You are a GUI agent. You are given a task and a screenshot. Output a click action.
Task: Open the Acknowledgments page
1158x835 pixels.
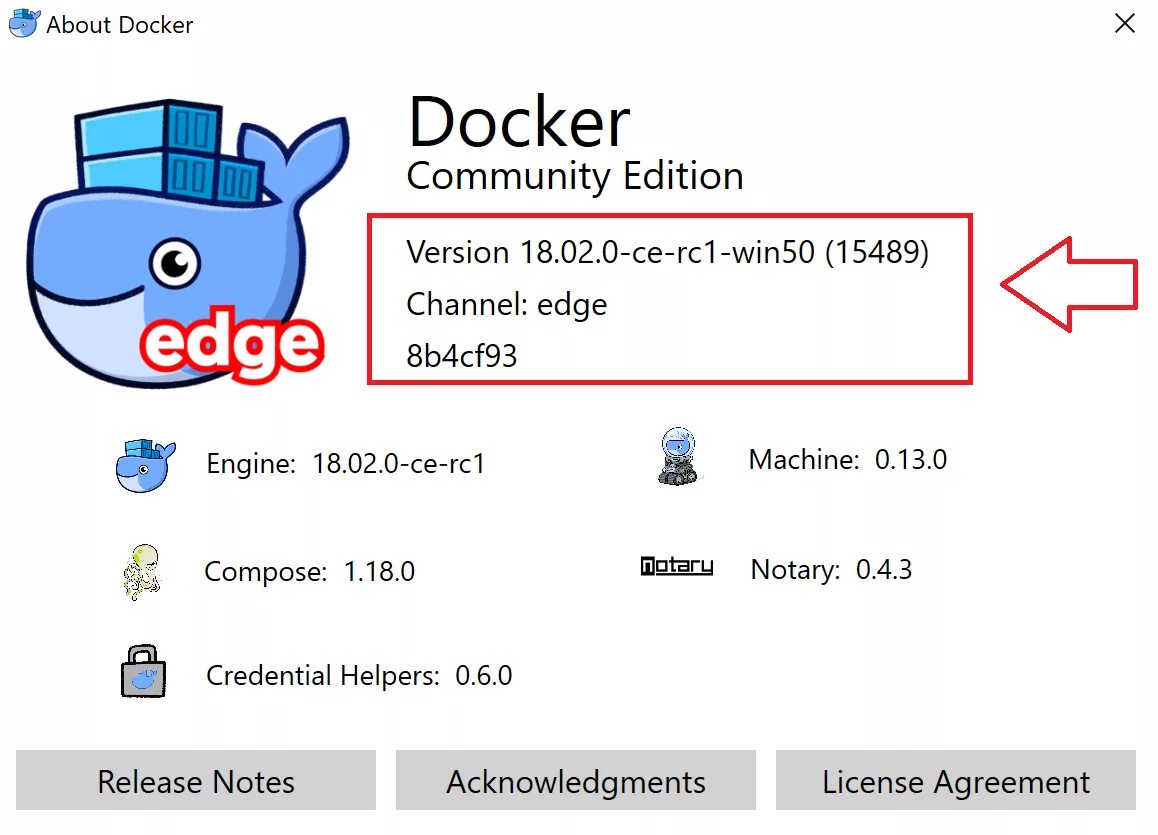[x=576, y=781]
